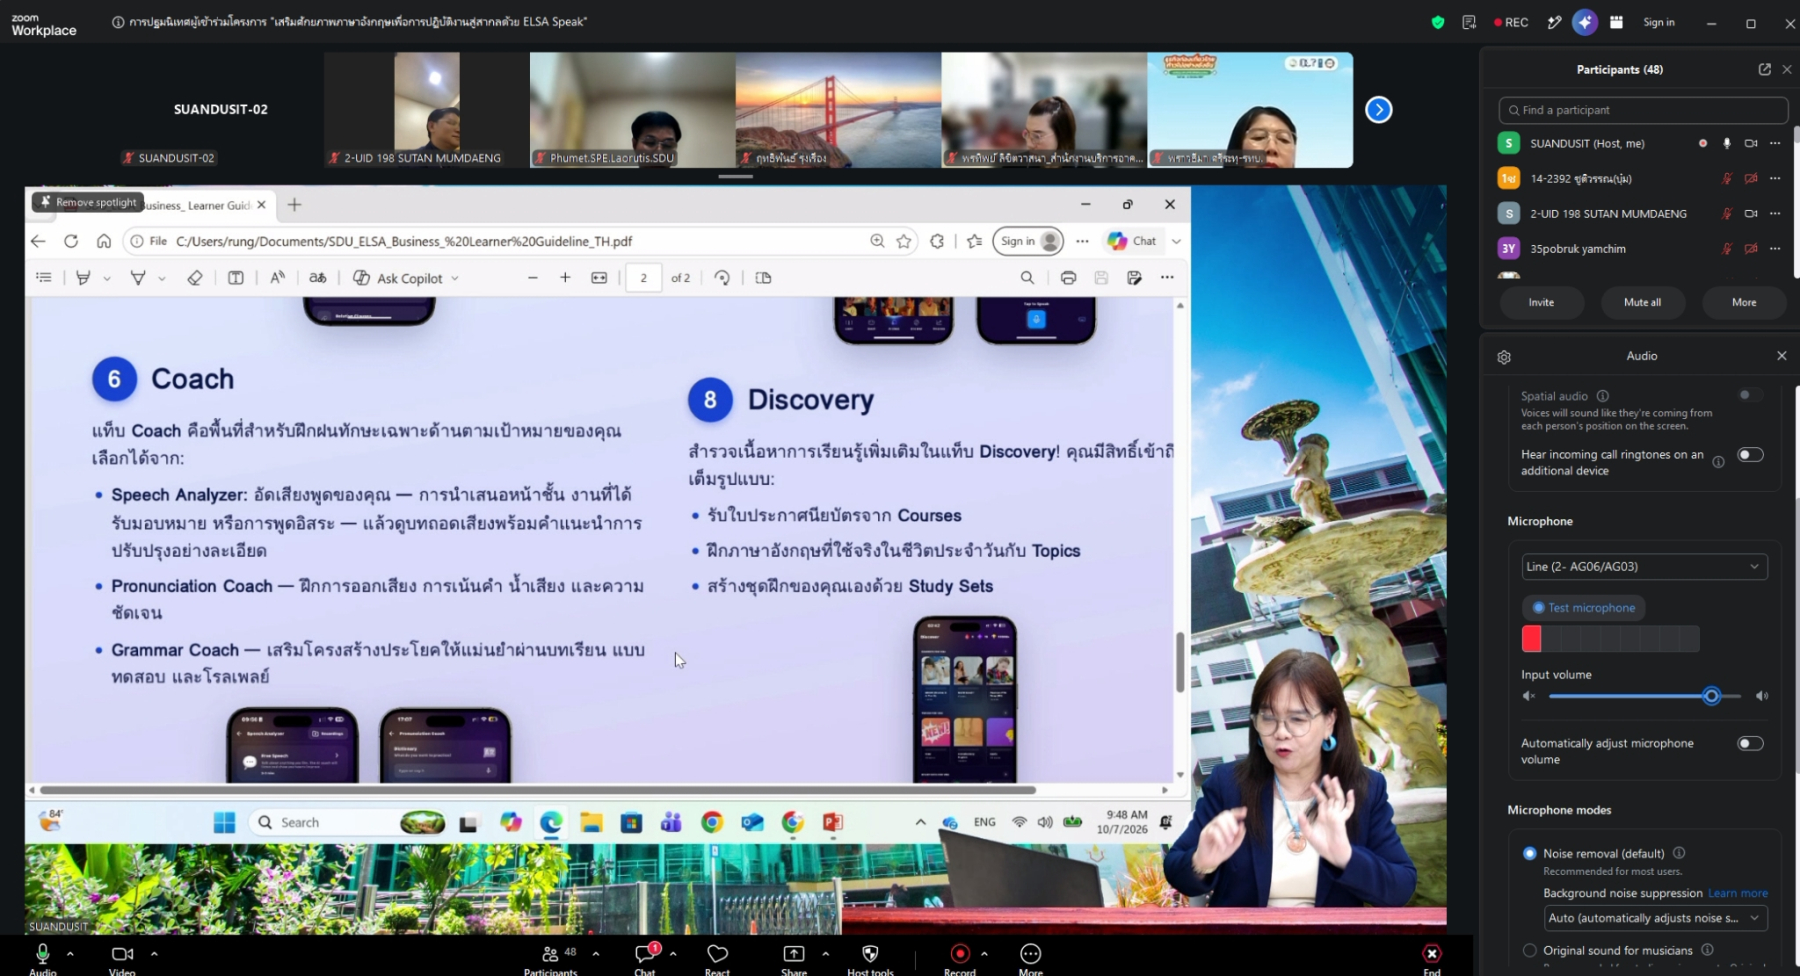Open the Microphone device dropdown
1800x976 pixels.
click(1644, 566)
